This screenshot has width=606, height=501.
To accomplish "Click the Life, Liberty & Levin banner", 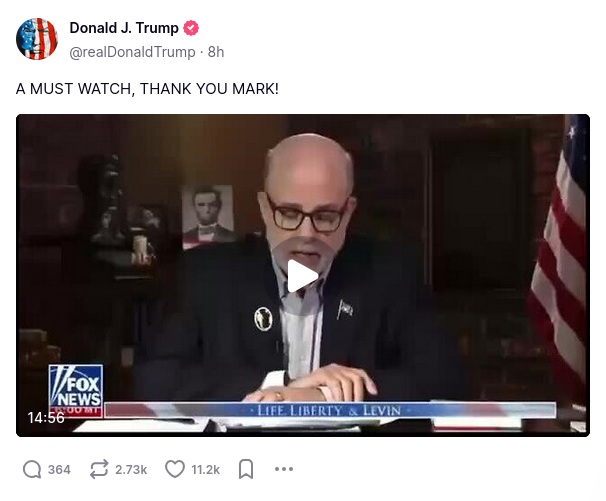I will (x=330, y=410).
